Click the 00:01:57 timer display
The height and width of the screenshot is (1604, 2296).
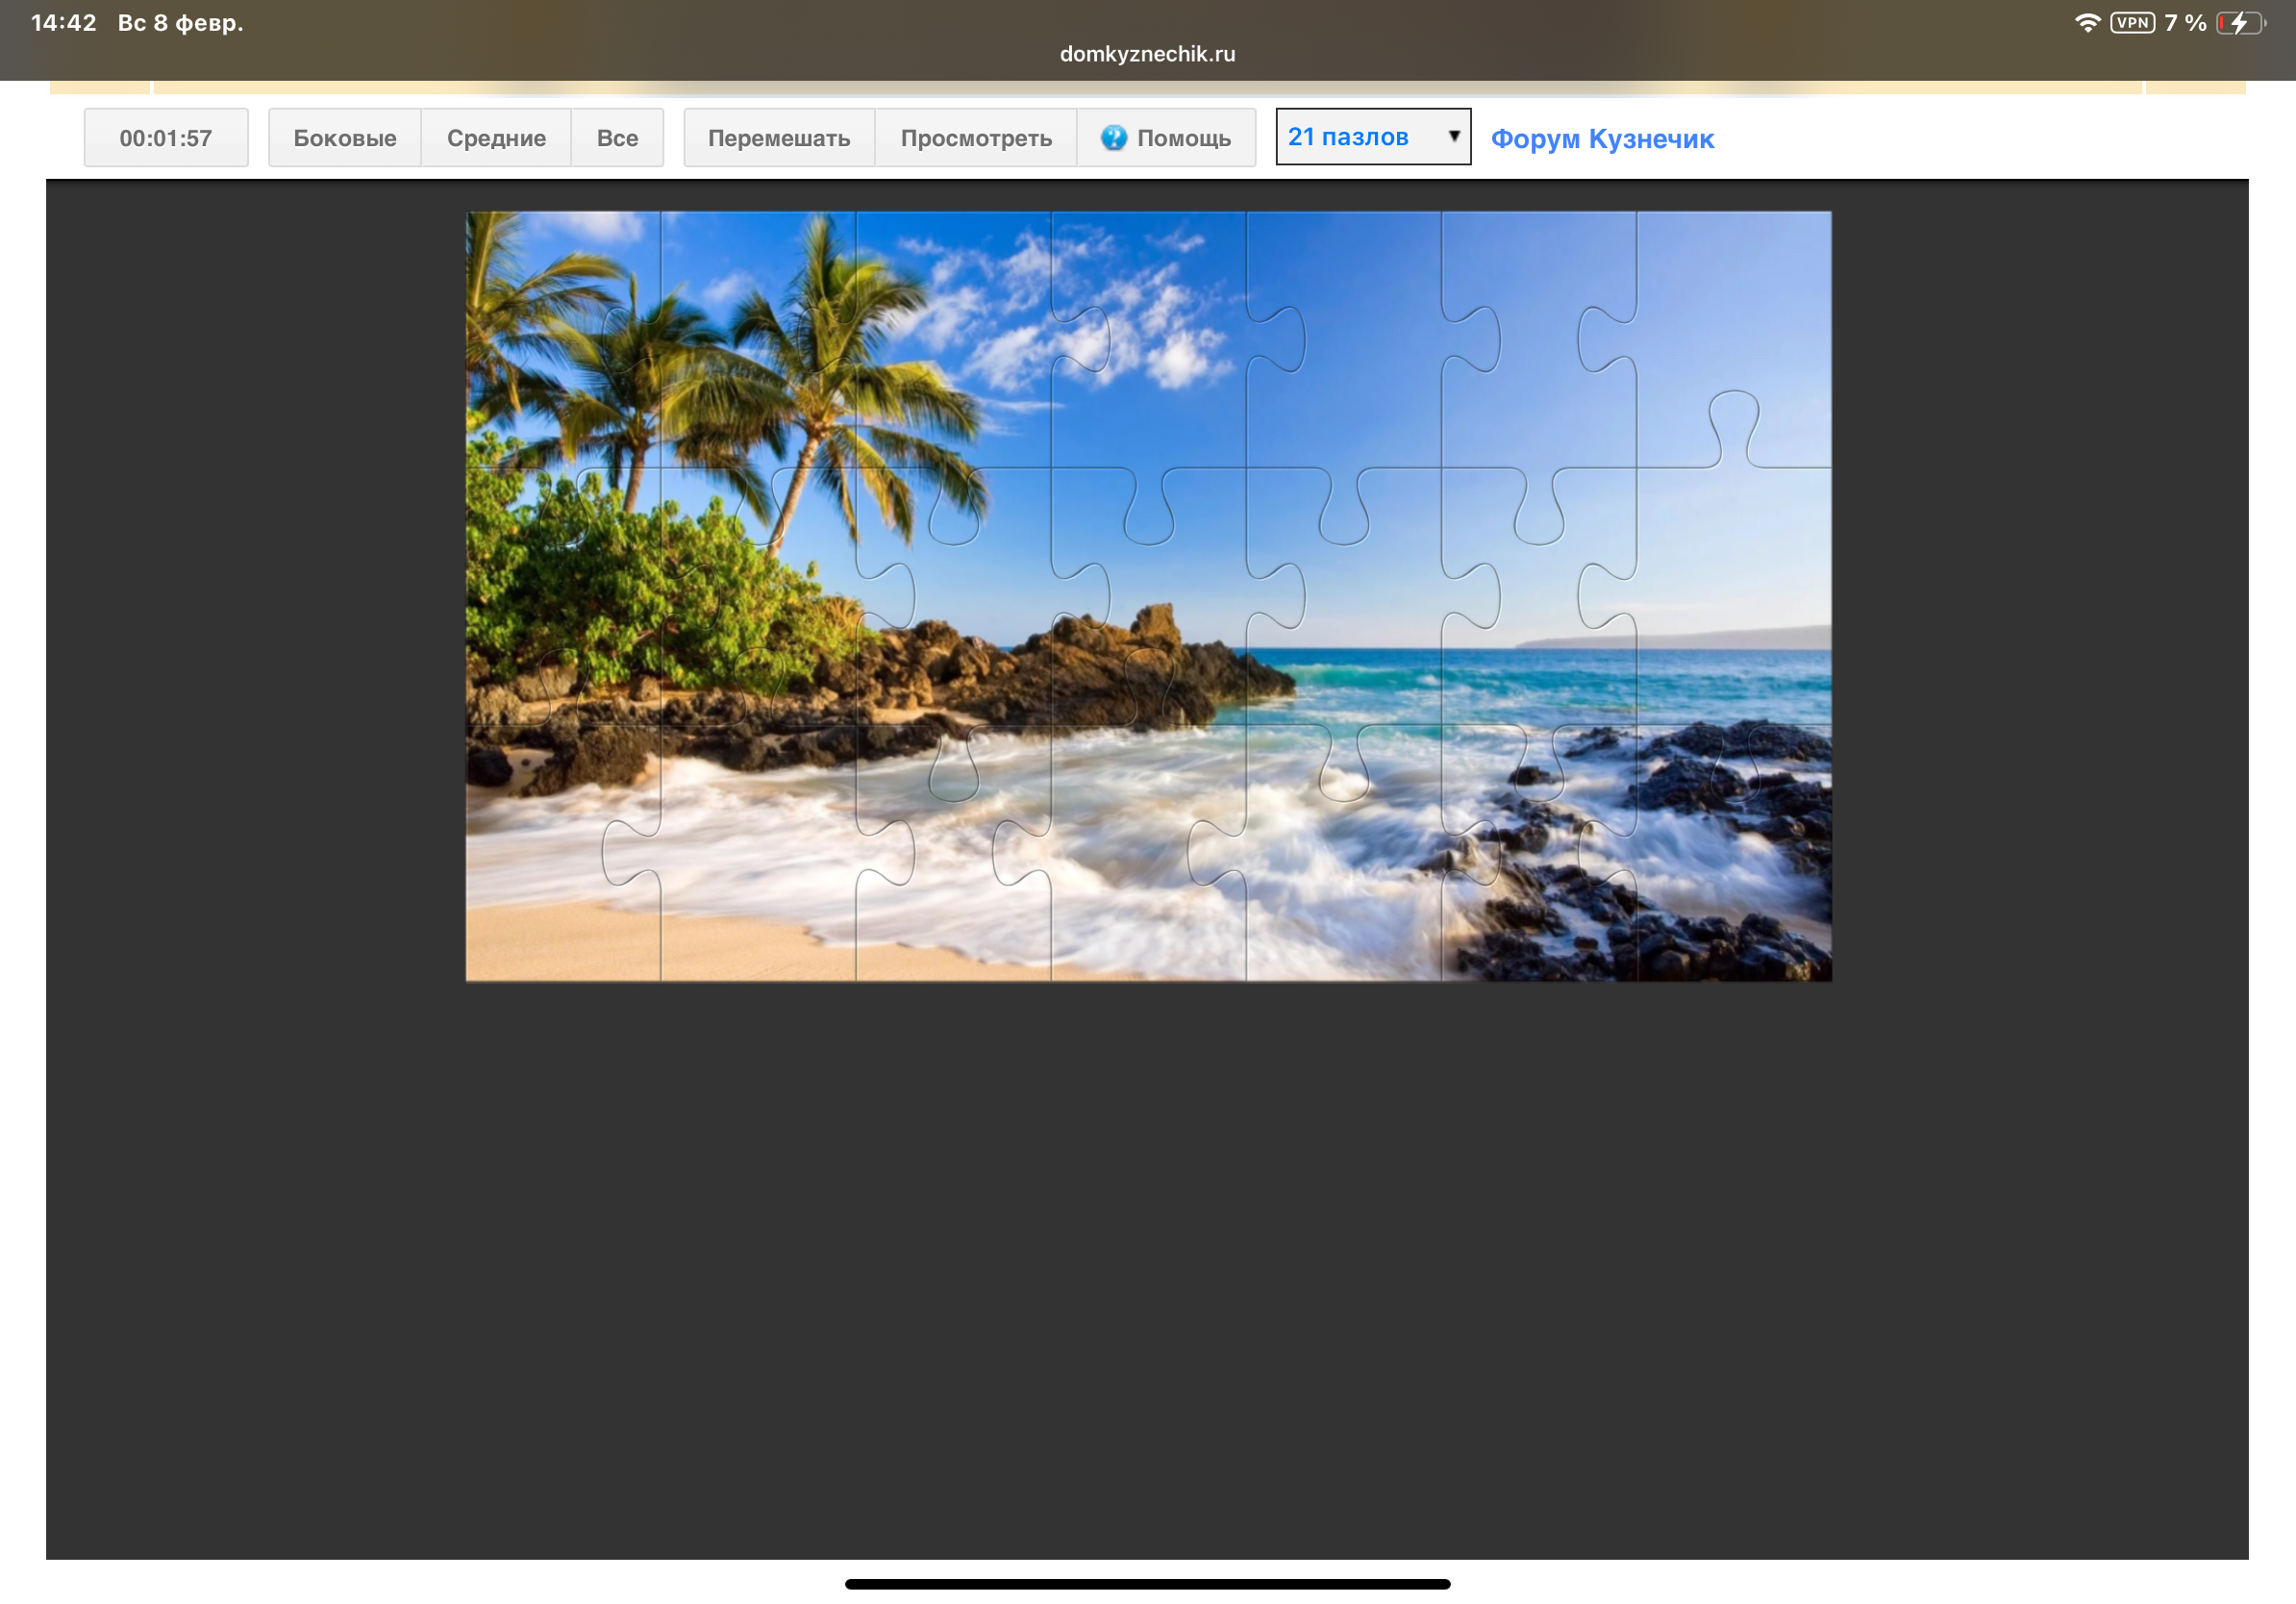(x=166, y=138)
